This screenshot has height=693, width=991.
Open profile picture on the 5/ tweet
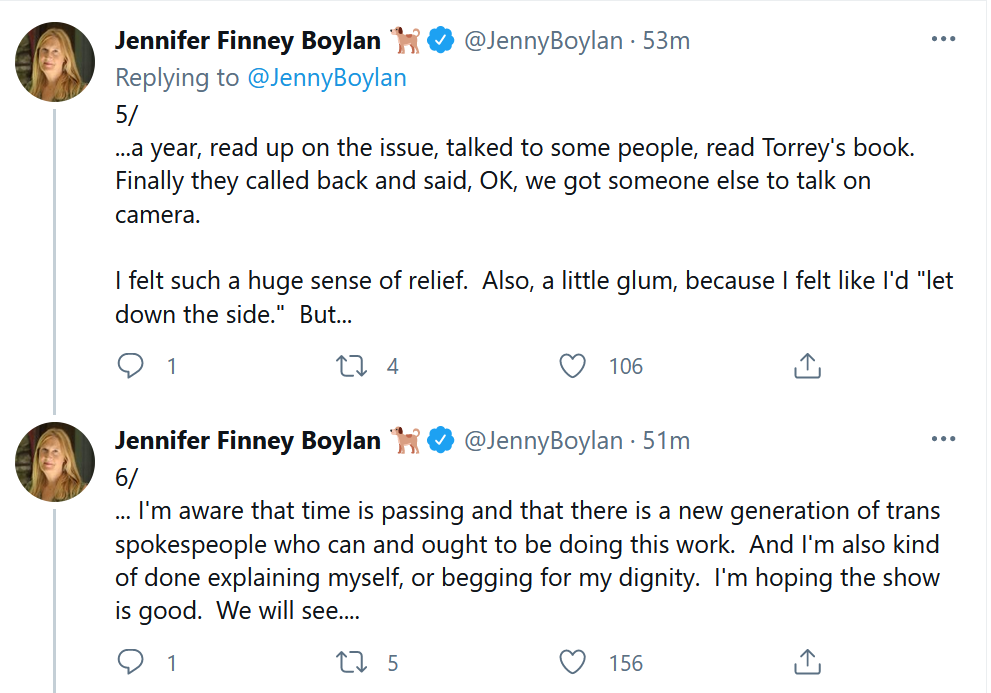pos(55,61)
